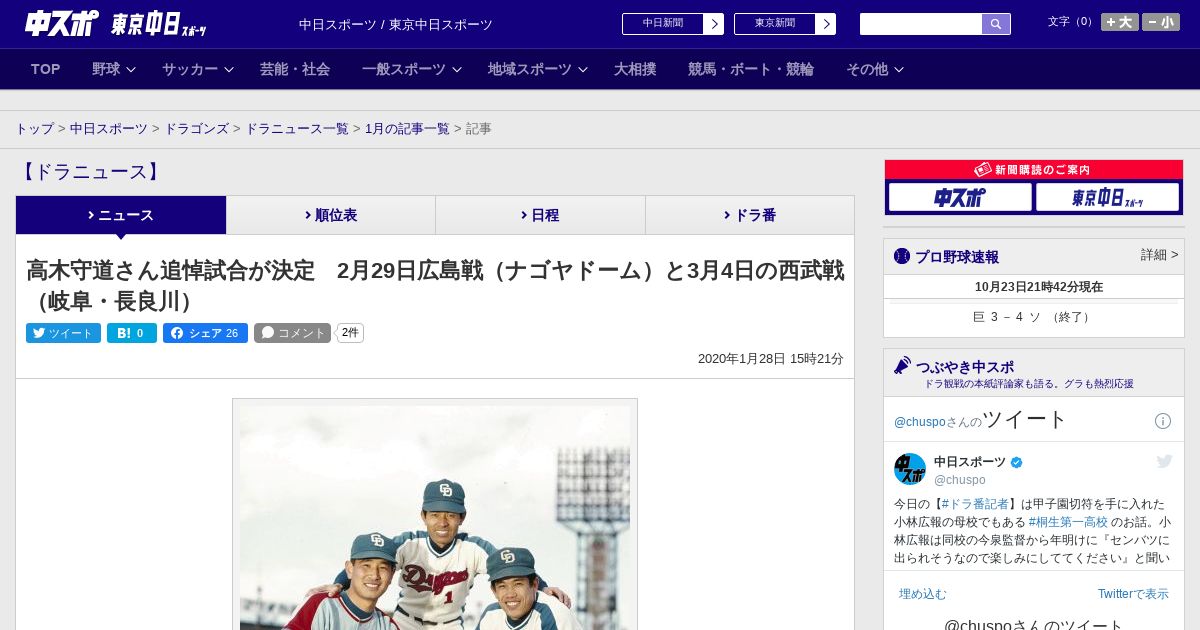
Task: Click the Twitter bird icon in the tweet
Action: [x=1164, y=461]
